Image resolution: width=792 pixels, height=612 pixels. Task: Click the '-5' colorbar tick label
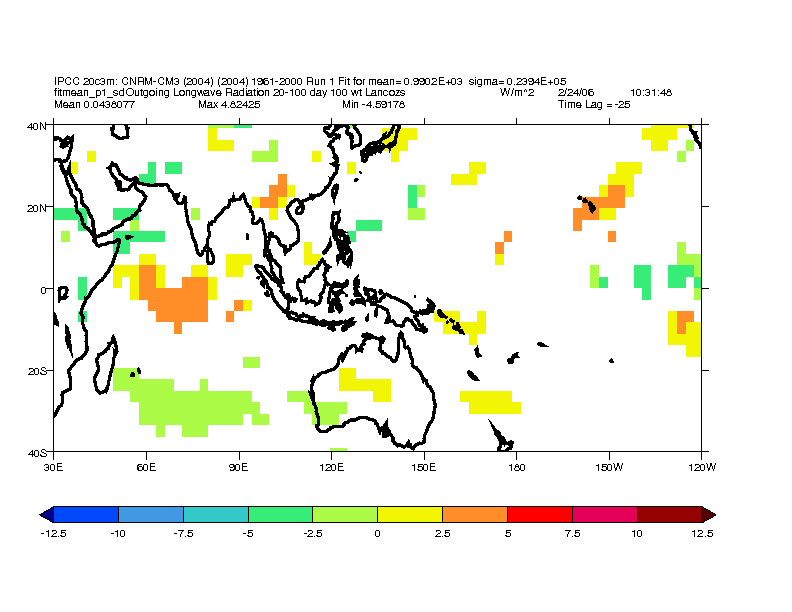pos(248,534)
